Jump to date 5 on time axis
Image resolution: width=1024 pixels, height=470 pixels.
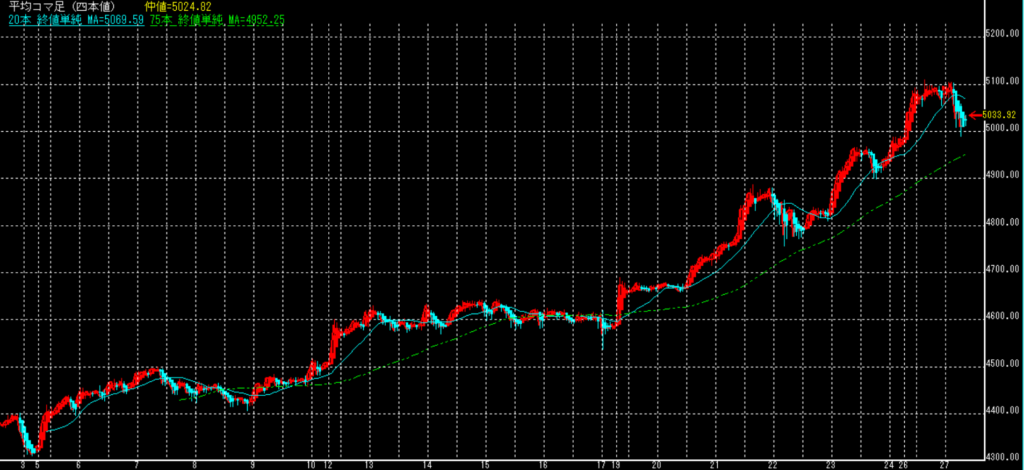(x=38, y=465)
